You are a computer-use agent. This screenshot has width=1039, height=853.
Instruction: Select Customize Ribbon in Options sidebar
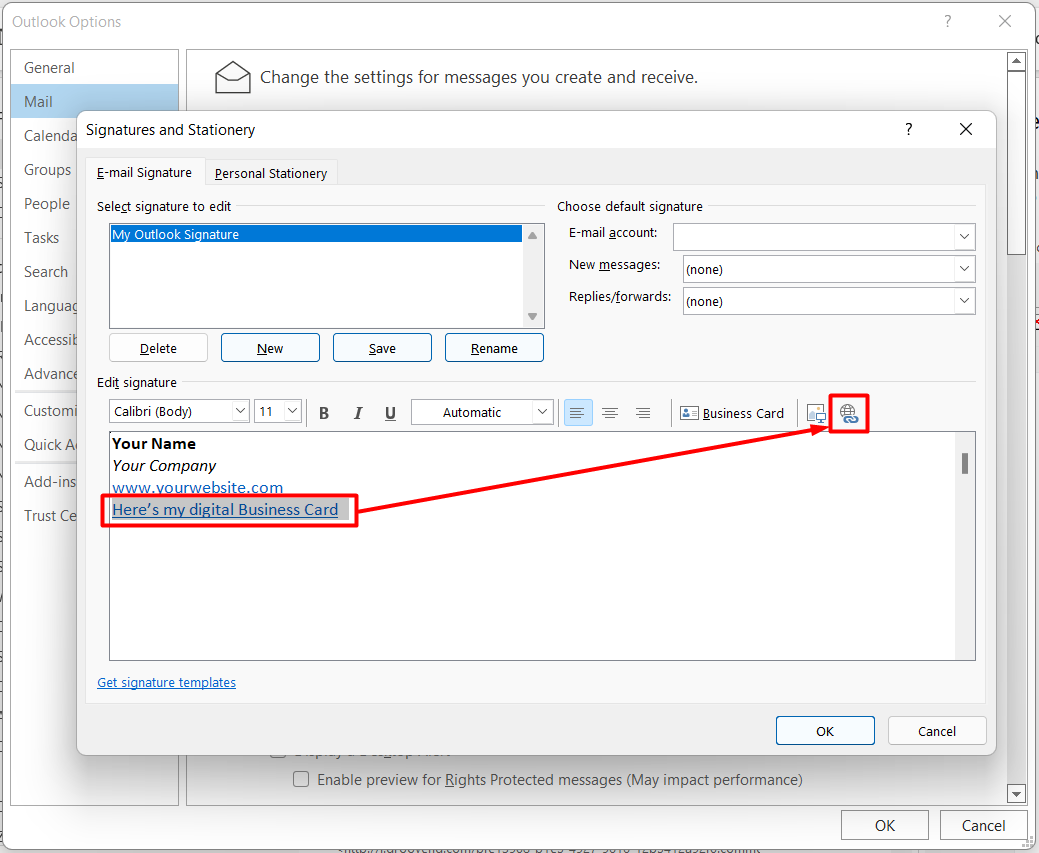click(x=50, y=411)
